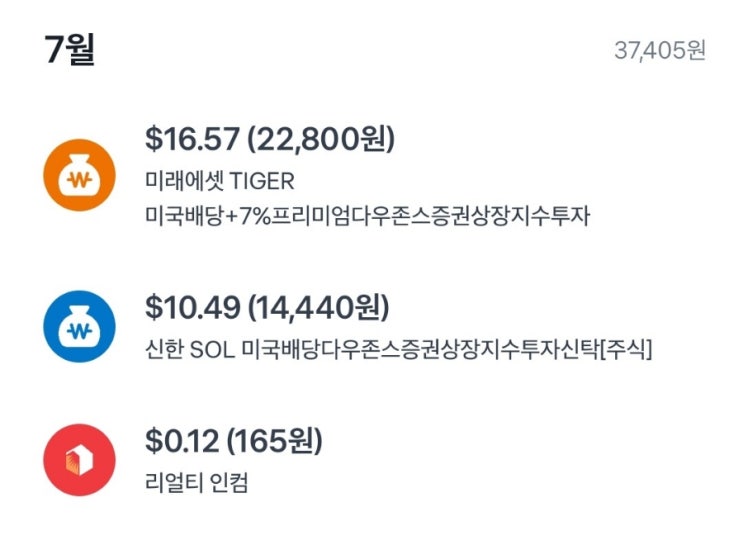743x545 pixels.
Task: Click the 37,405원 monthly total
Action: (x=660, y=51)
